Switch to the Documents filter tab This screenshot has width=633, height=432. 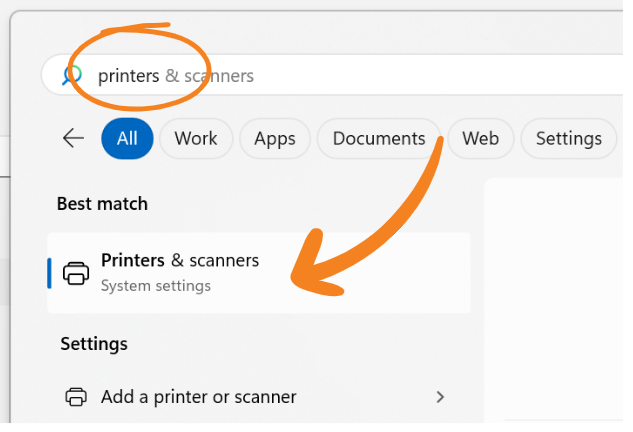379,138
